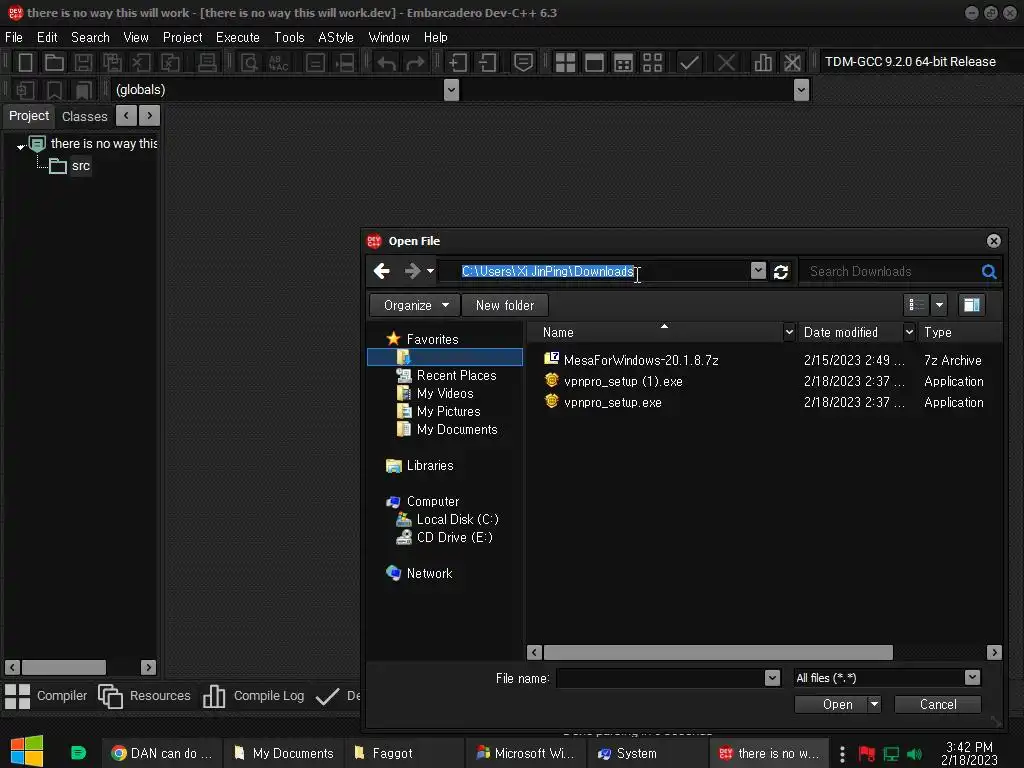Toggle the preview pane button
Viewport: 1024px width, 768px height.
[x=972, y=305]
